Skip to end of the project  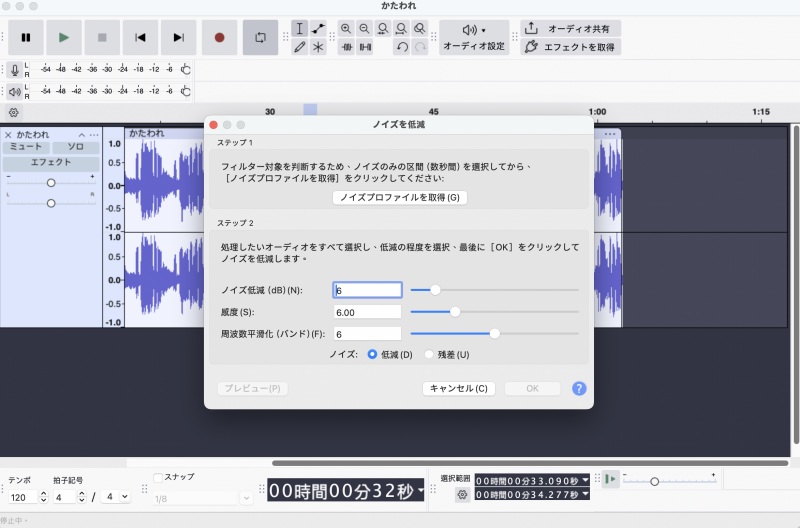pos(179,37)
